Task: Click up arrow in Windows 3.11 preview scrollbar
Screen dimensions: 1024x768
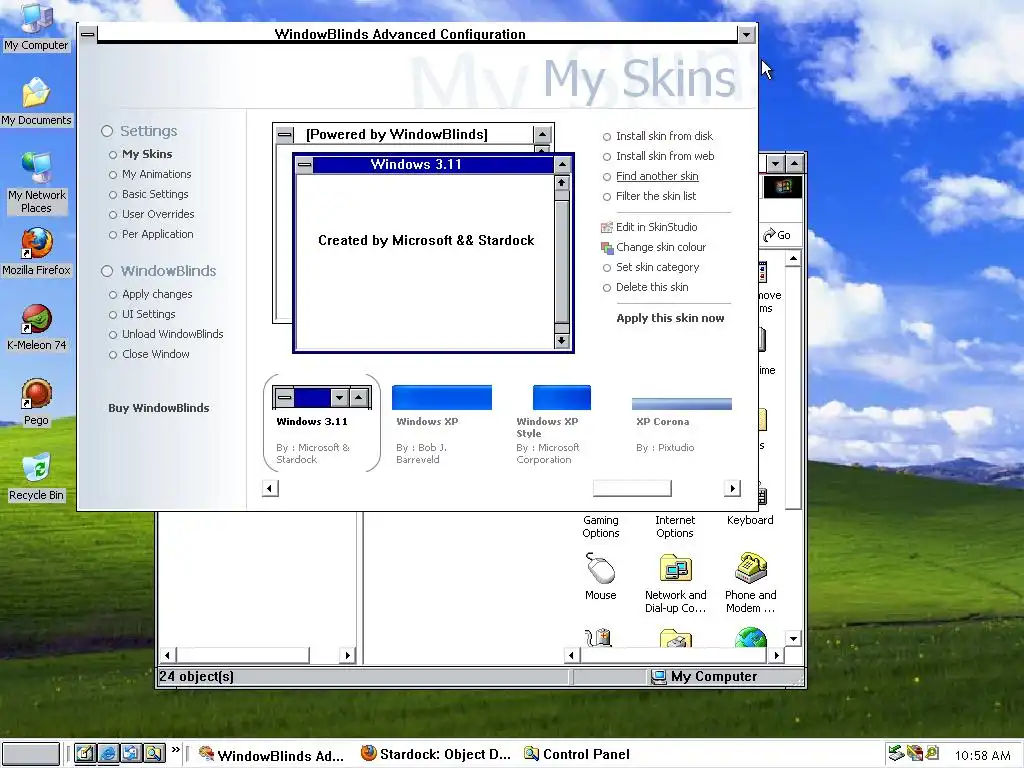Action: [x=562, y=184]
